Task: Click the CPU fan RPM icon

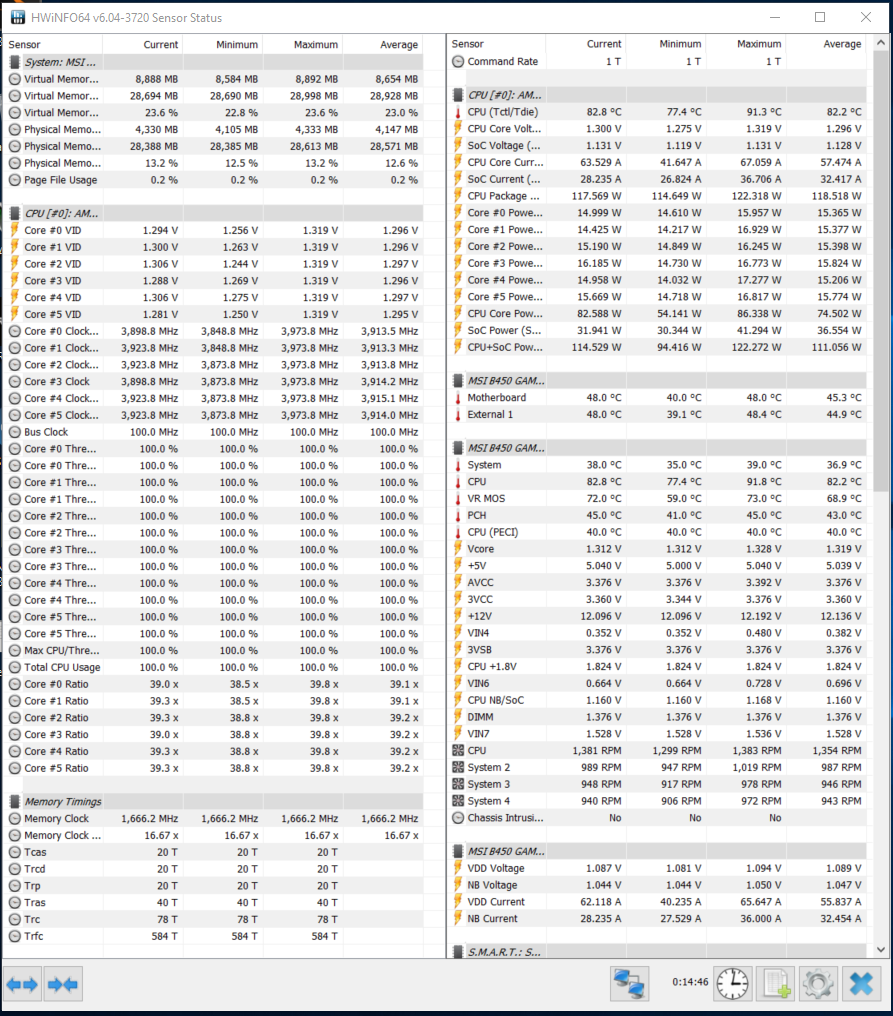Action: 458,750
